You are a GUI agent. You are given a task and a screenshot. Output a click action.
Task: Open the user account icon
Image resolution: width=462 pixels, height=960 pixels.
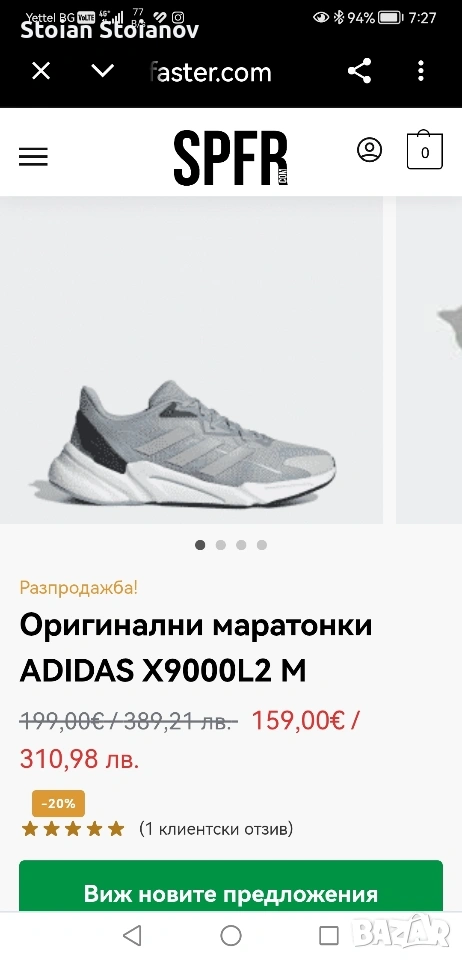[x=370, y=150]
